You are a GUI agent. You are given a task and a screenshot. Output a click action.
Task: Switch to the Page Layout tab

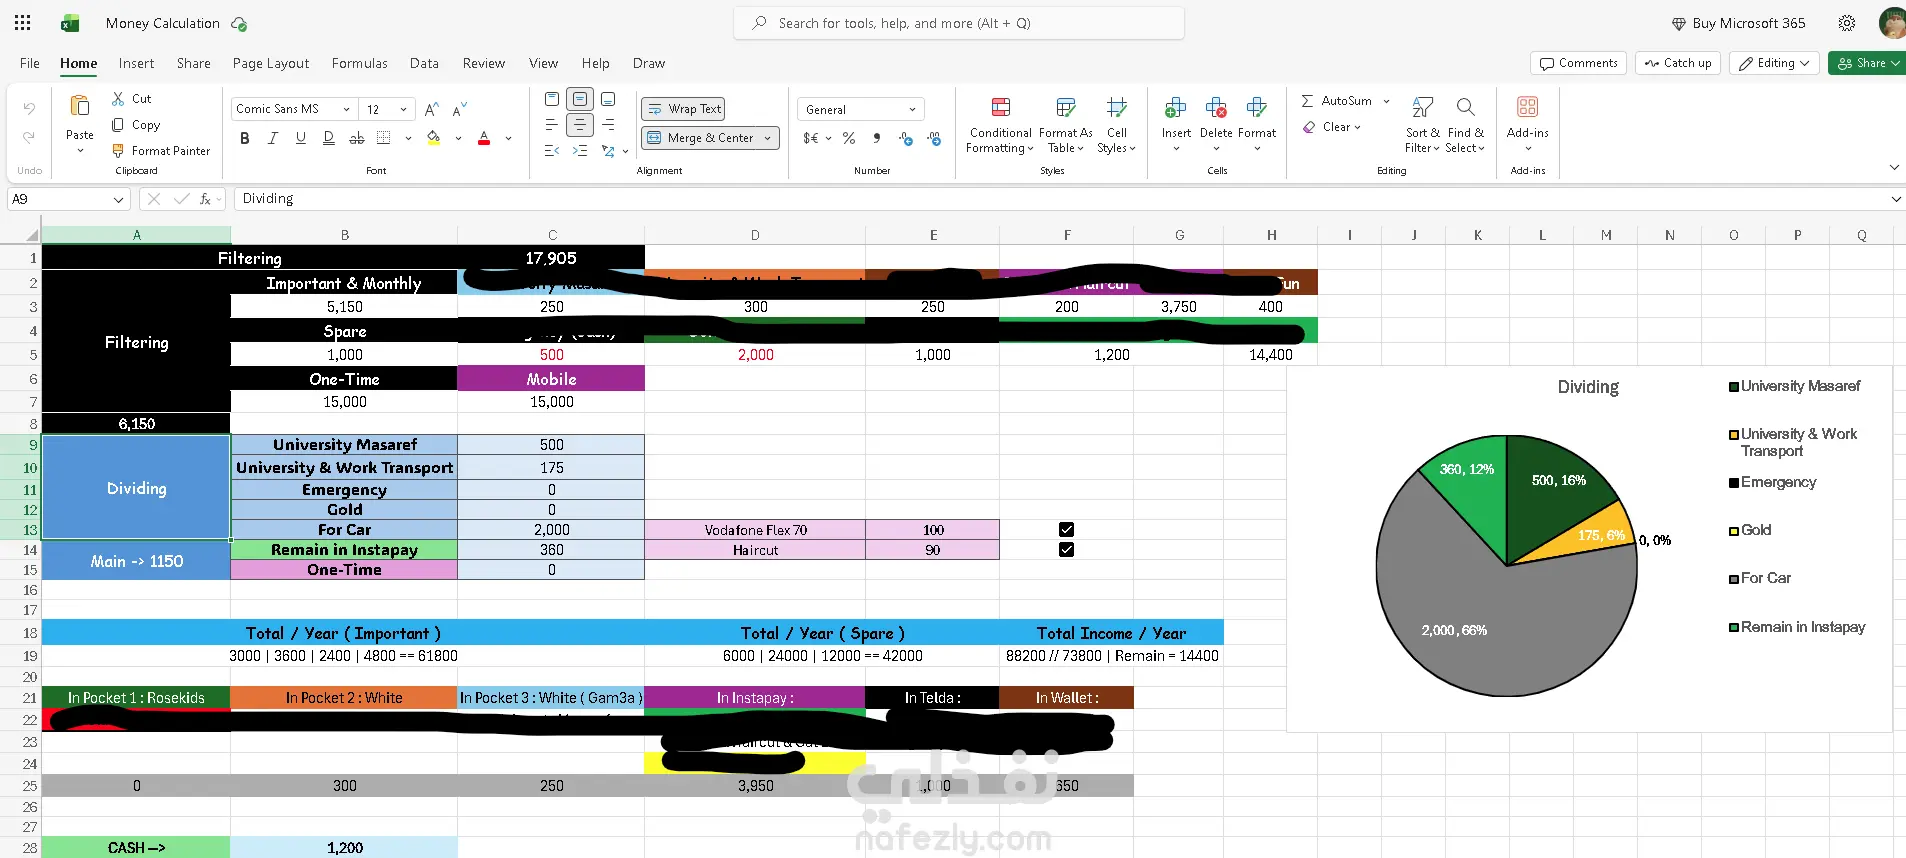(x=271, y=63)
